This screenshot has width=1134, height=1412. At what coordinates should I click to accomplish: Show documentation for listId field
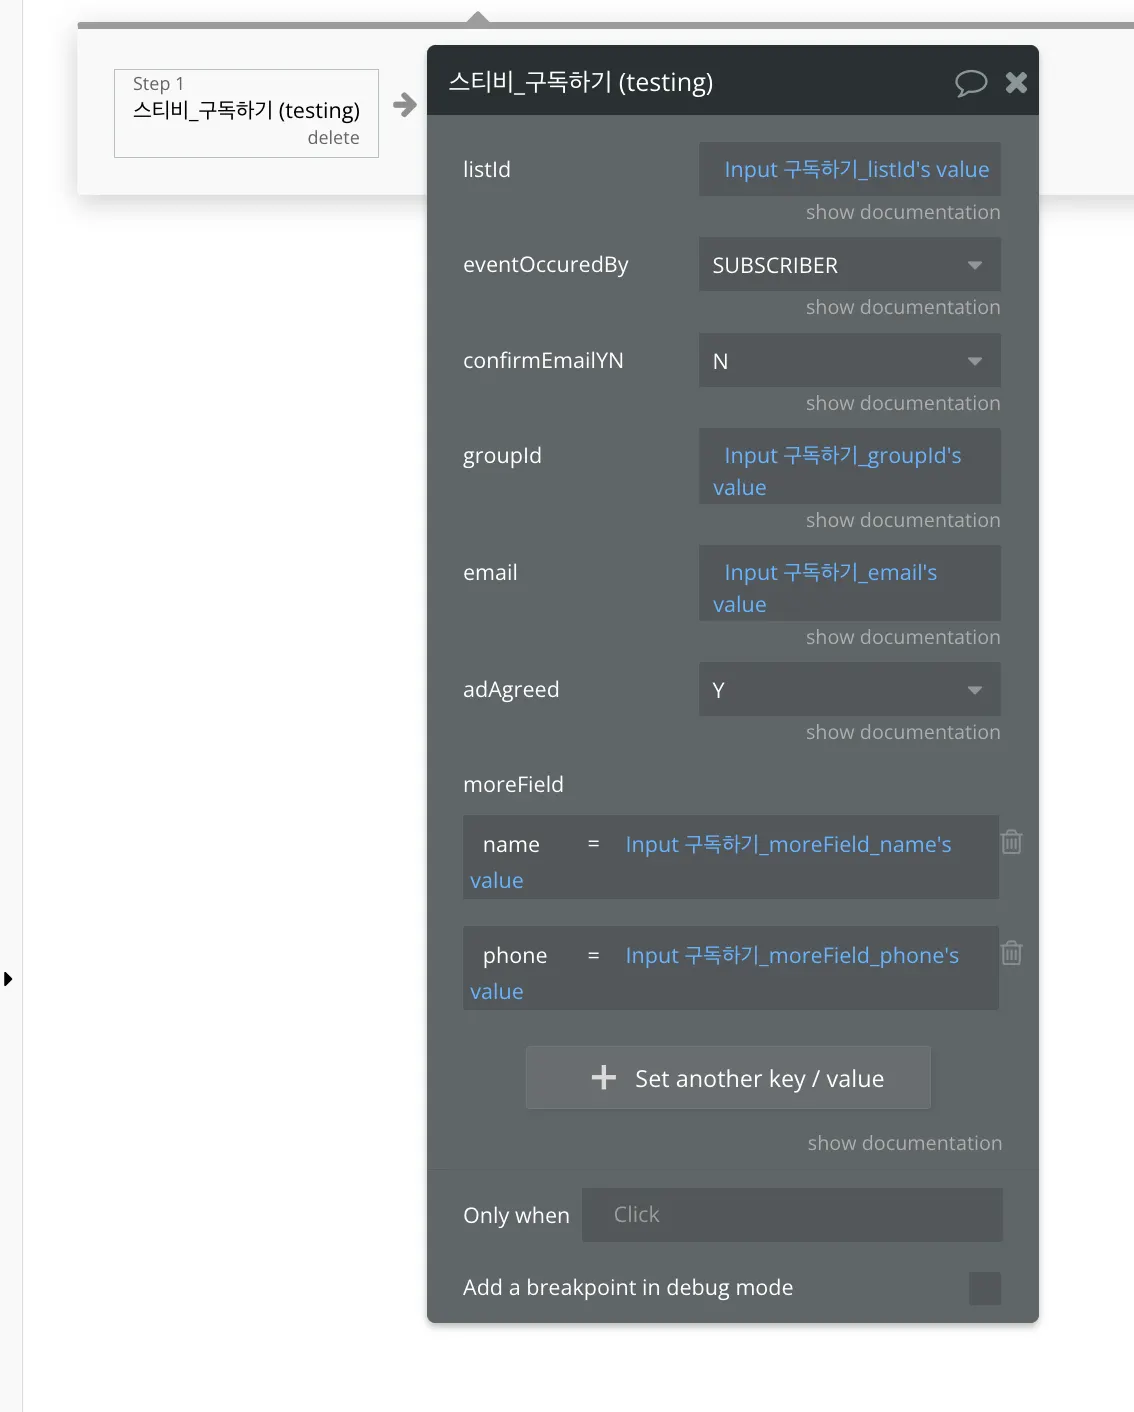[902, 212]
